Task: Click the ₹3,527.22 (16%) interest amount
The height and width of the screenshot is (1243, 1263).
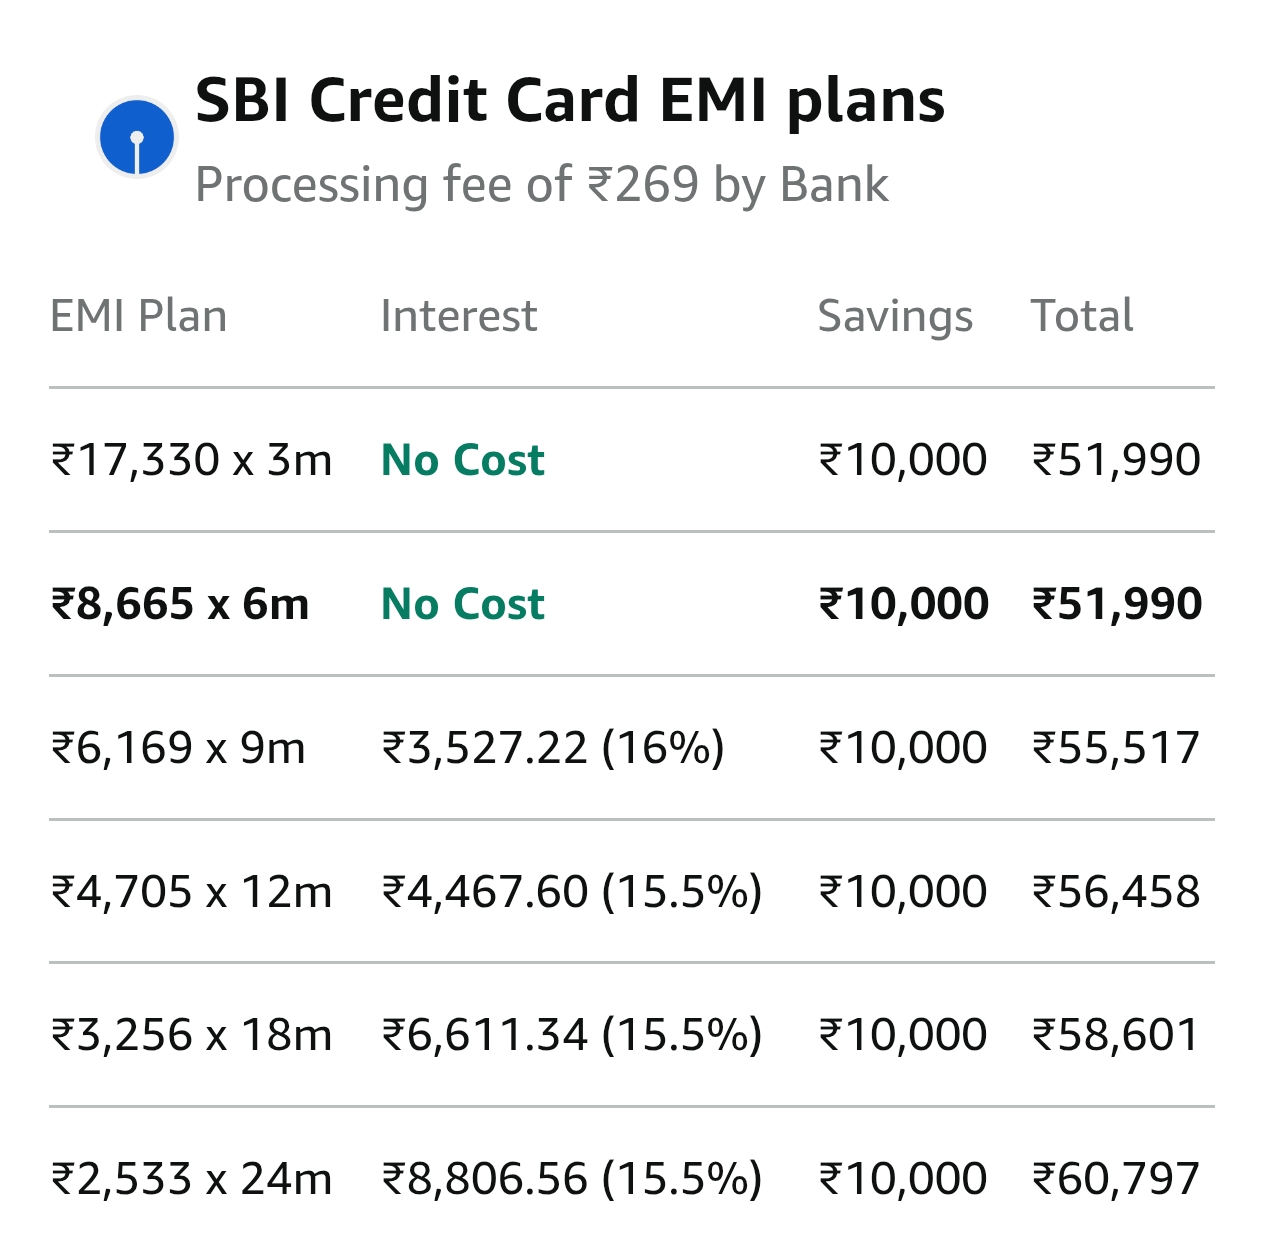Action: pos(553,748)
